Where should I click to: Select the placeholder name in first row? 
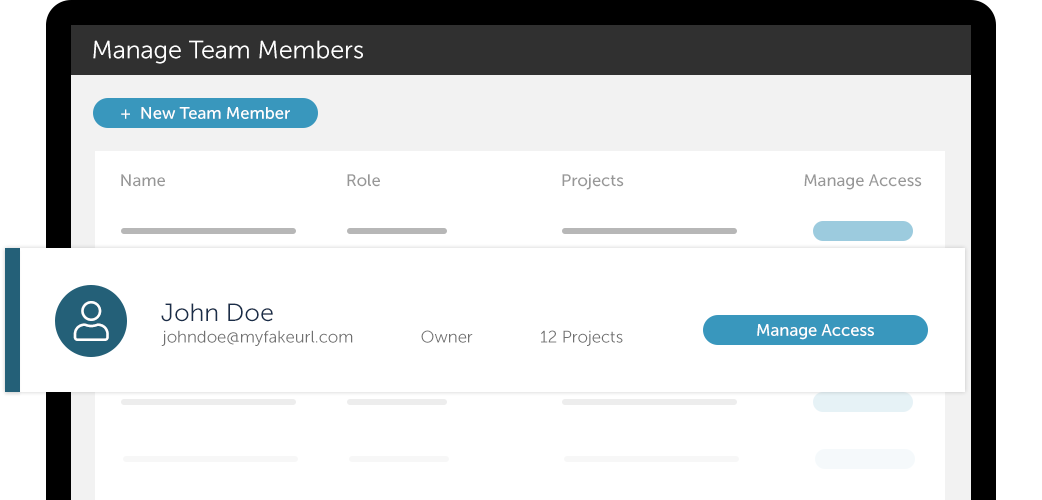point(208,231)
